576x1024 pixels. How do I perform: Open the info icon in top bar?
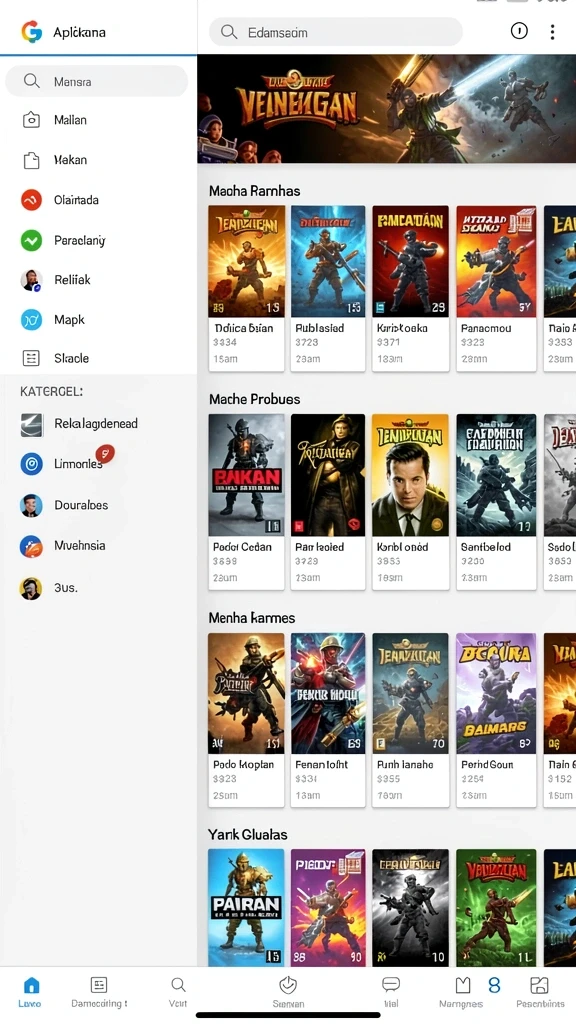pos(519,31)
